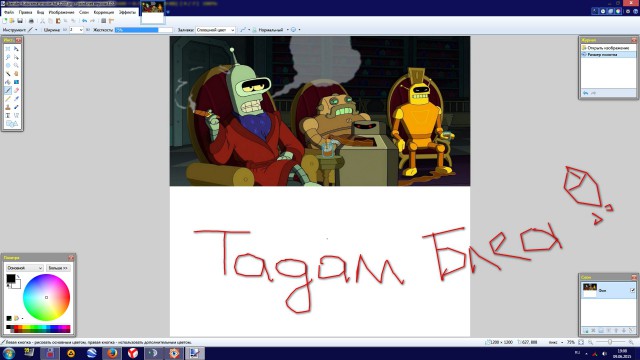Select the Move Selected Pixels tool

point(16,49)
